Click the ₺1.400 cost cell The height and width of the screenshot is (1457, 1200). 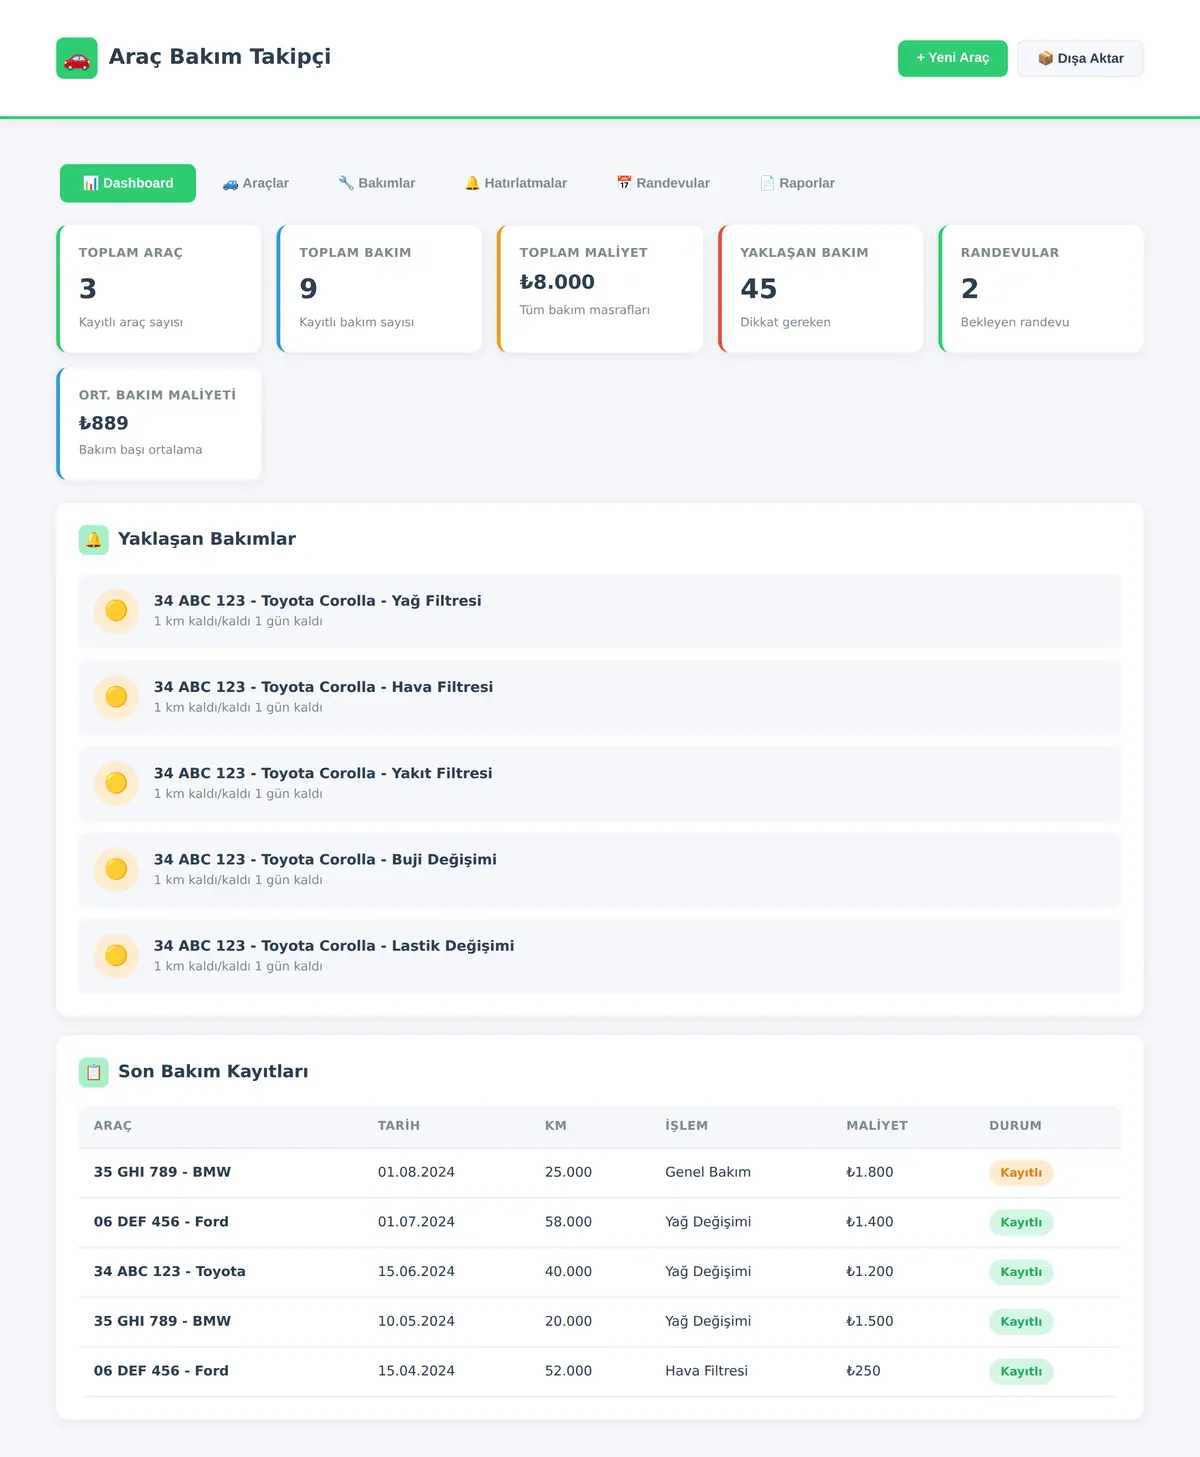click(x=870, y=1222)
